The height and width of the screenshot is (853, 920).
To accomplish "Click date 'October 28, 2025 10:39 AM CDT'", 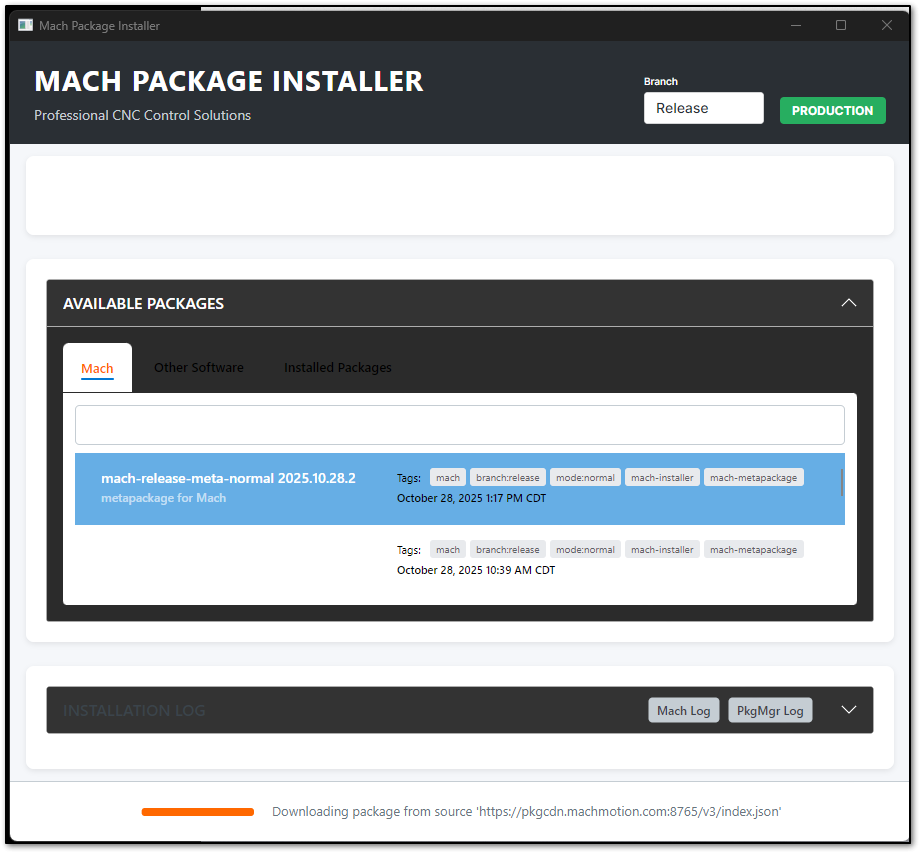I will pyautogui.click(x=476, y=570).
